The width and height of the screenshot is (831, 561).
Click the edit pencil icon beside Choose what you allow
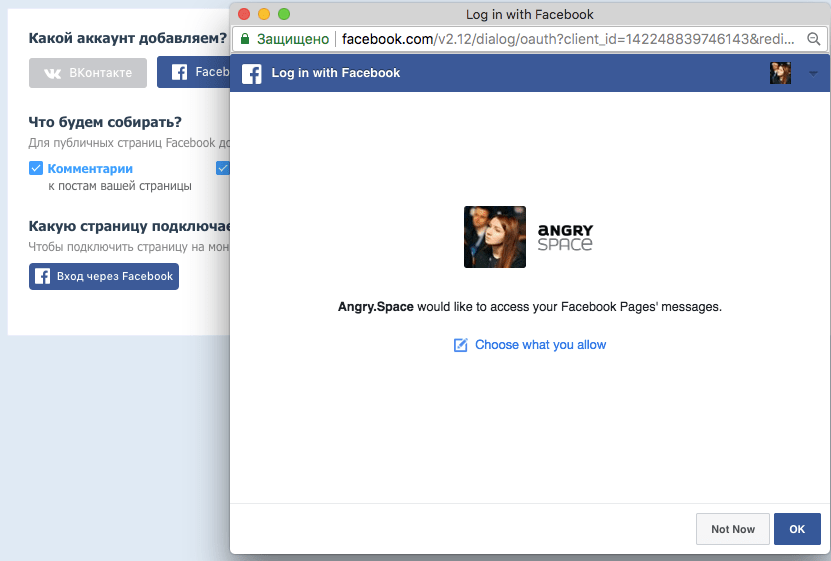[461, 345]
